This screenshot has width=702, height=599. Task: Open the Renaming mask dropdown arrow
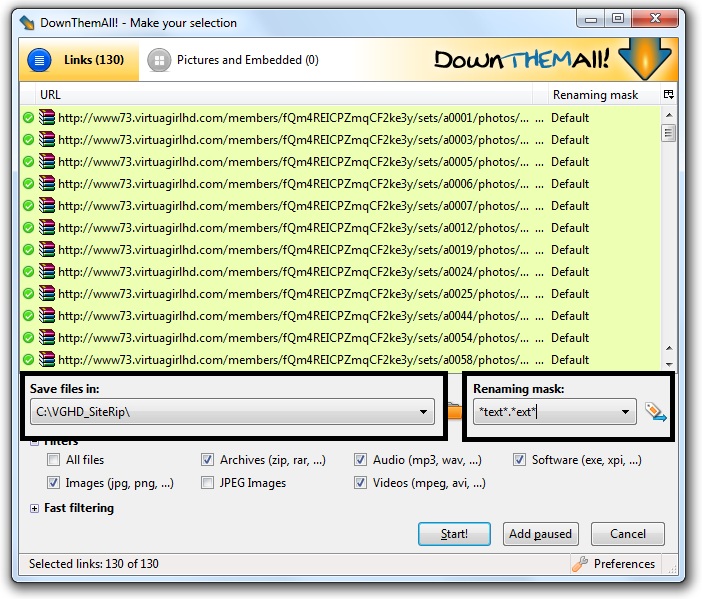626,412
